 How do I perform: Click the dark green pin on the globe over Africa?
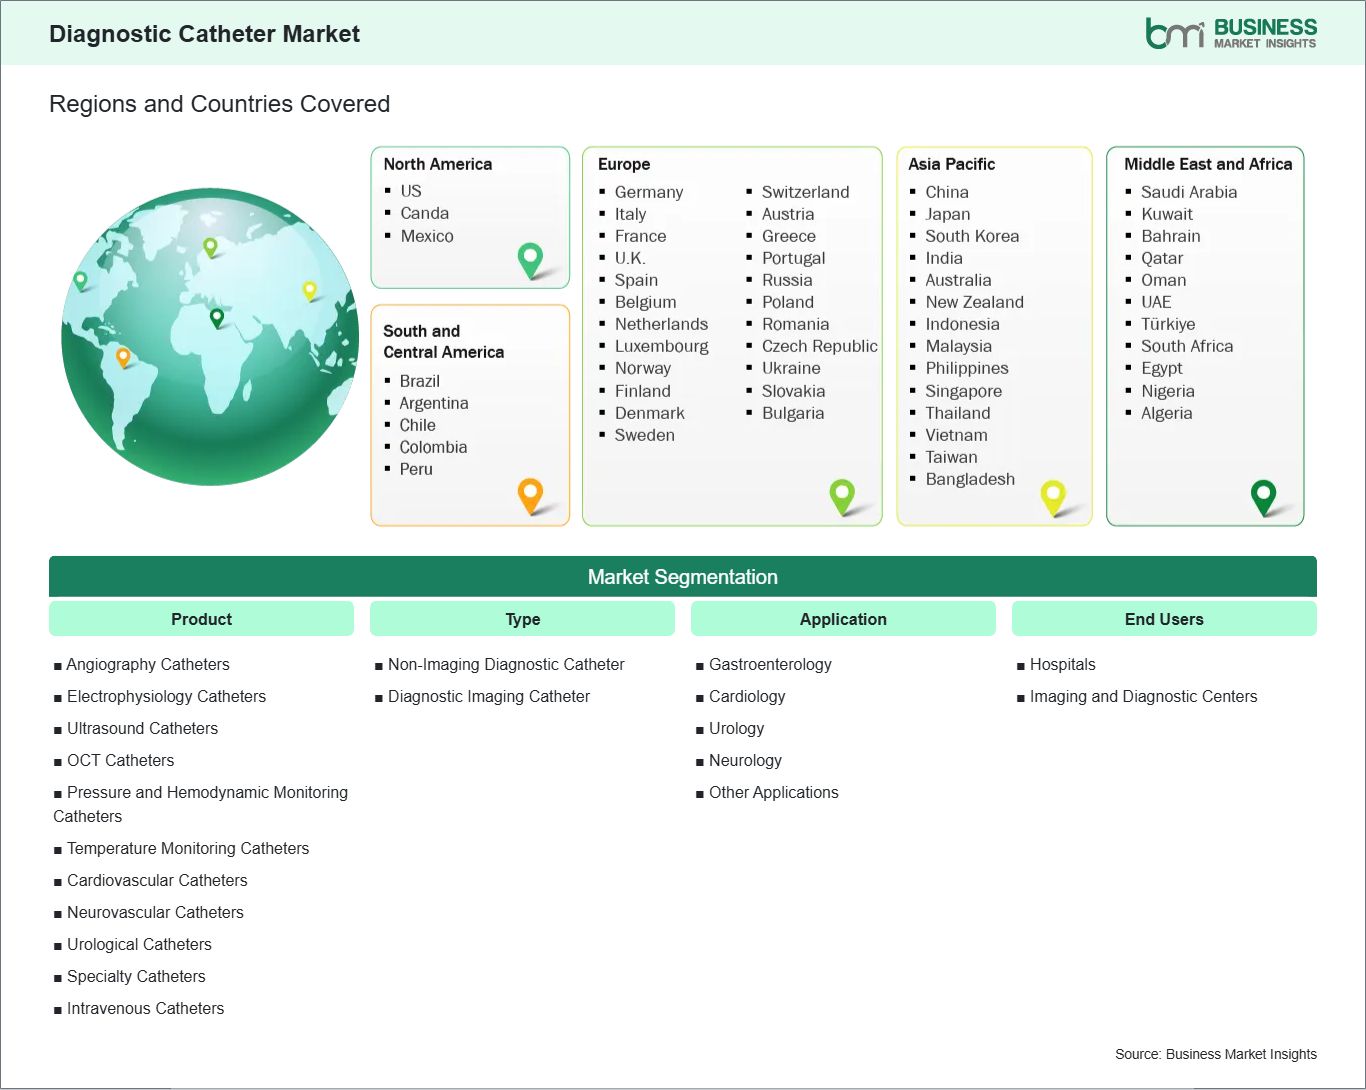pos(217,317)
